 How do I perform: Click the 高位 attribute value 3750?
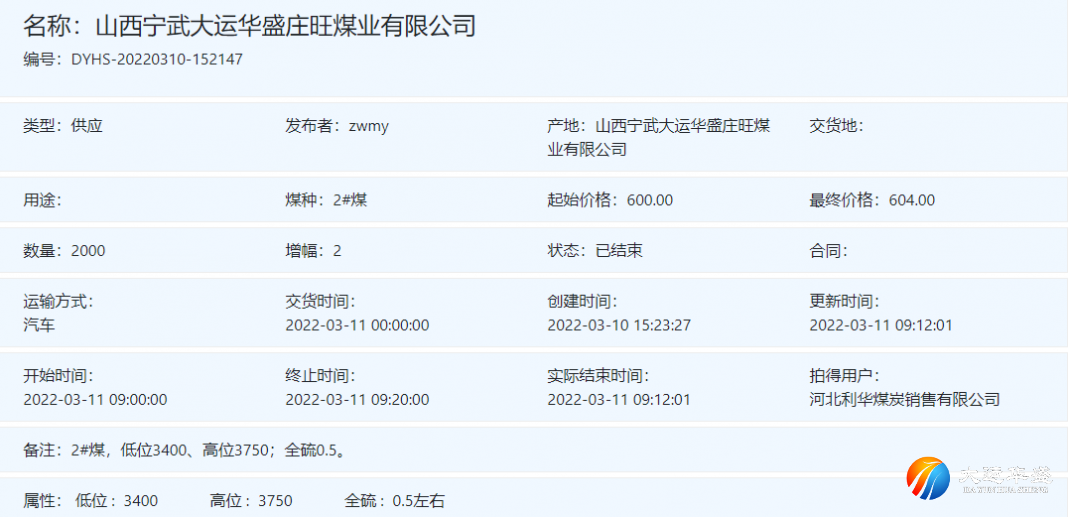(x=275, y=501)
